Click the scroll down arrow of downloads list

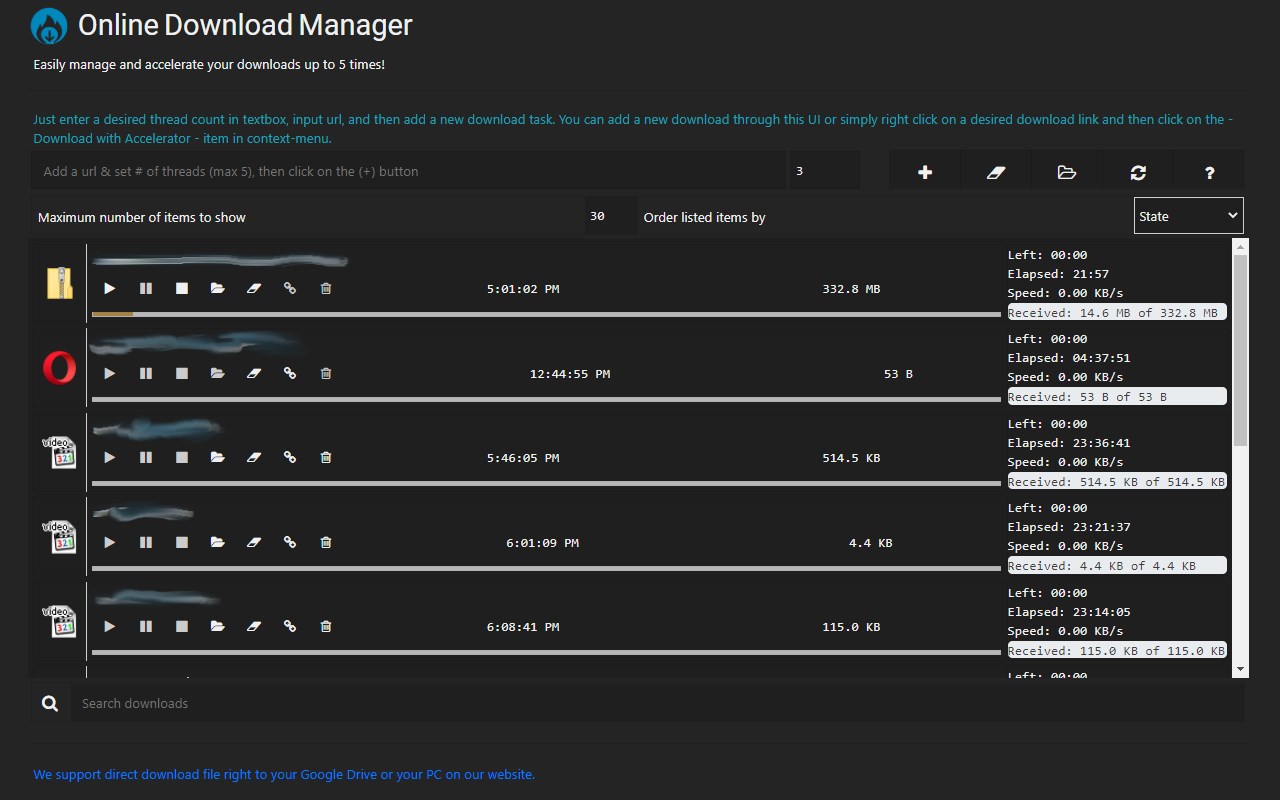[x=1241, y=669]
